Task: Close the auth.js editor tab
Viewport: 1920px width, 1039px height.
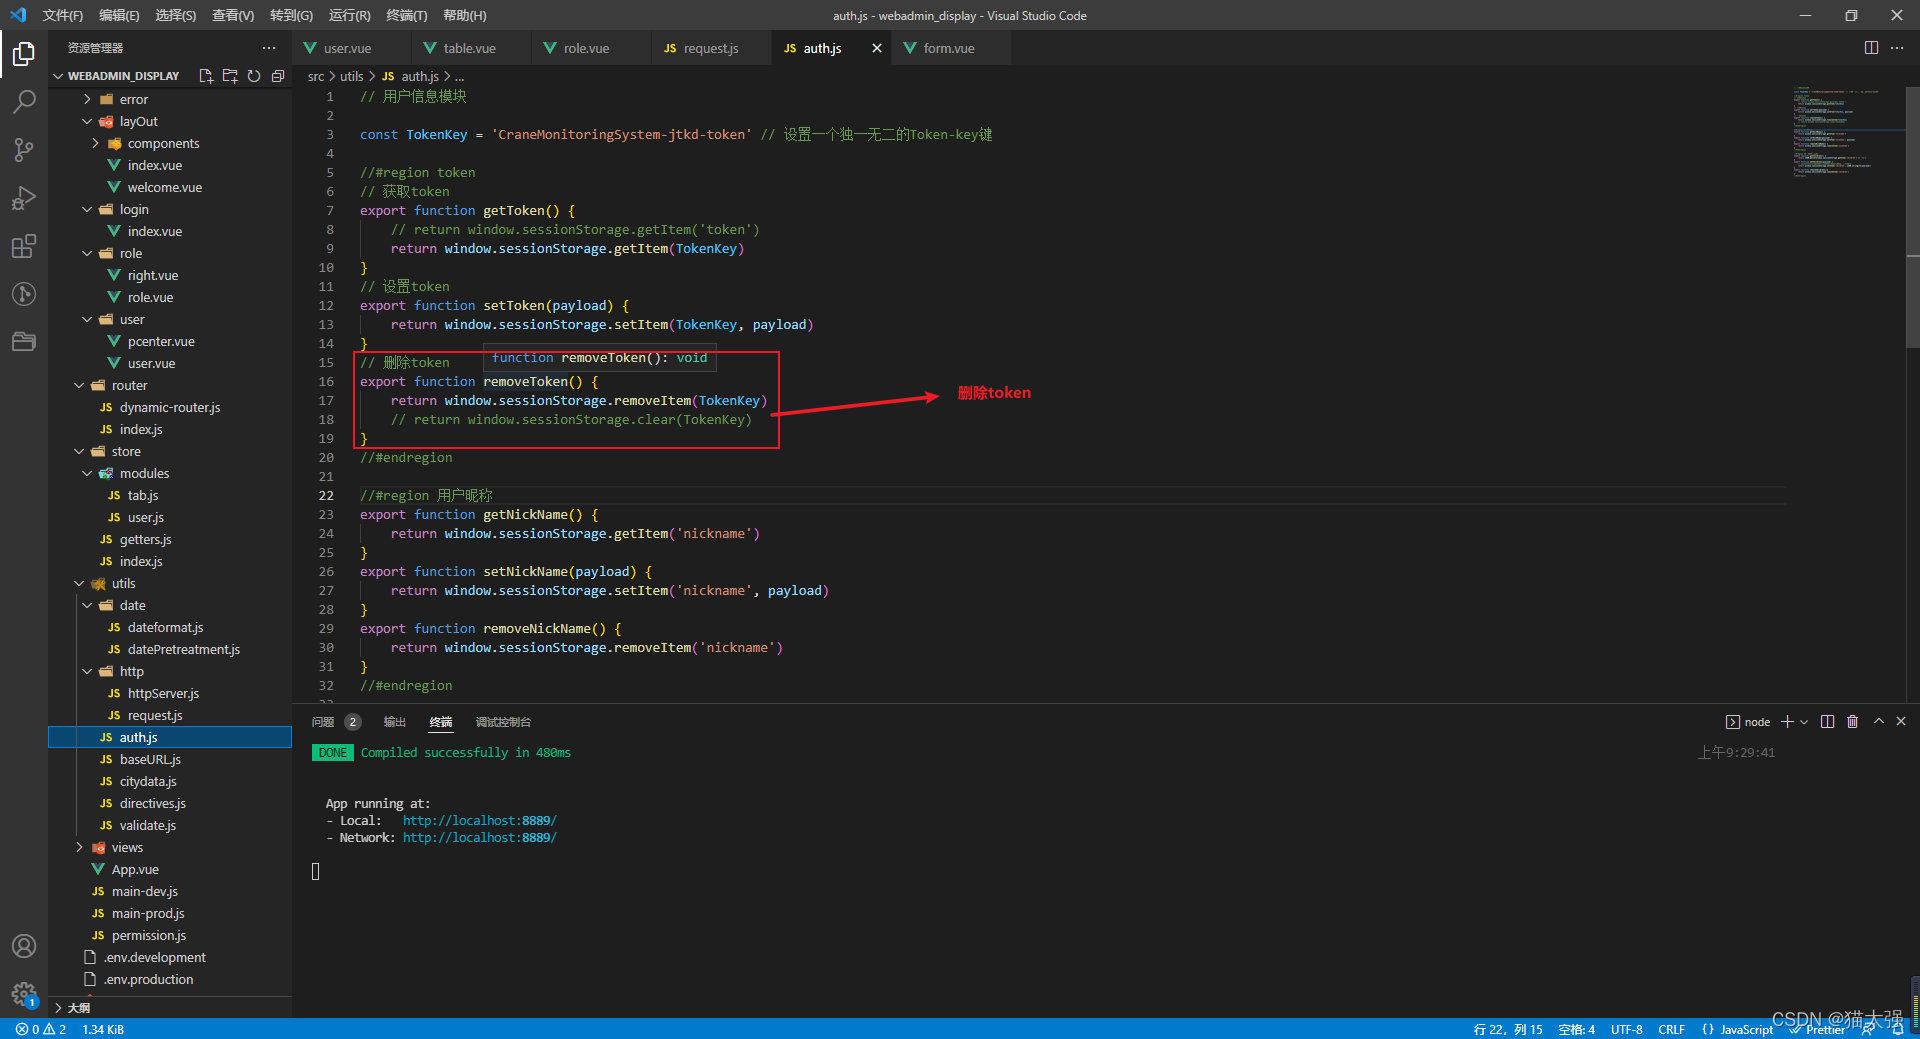Action: (877, 48)
